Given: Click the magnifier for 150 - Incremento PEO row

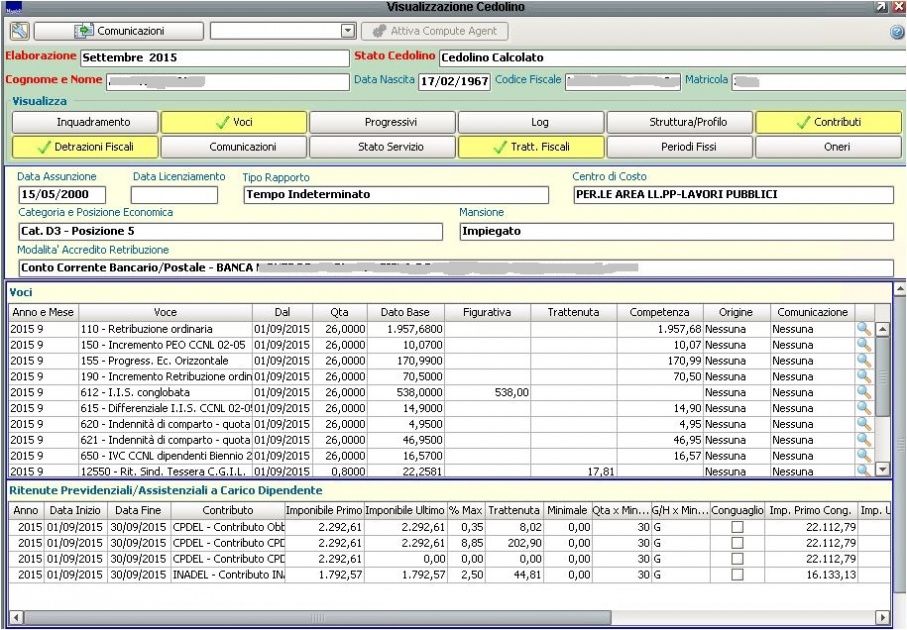Looking at the screenshot, I should coord(864,345).
